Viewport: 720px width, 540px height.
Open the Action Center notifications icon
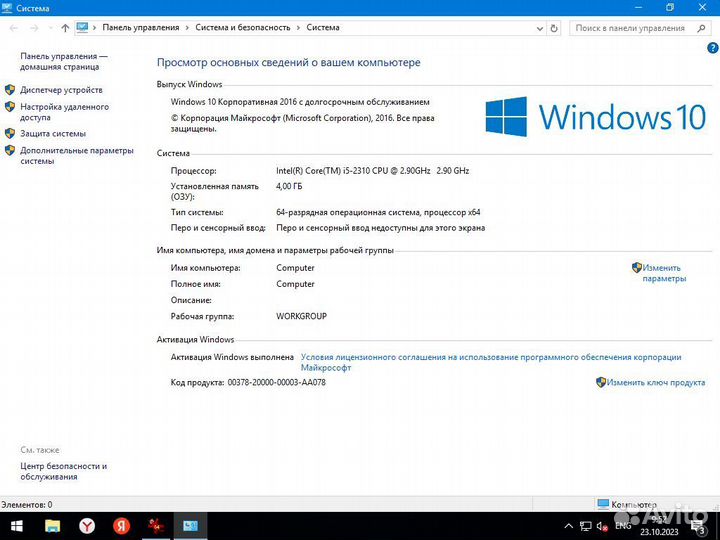pyautogui.click(x=699, y=527)
